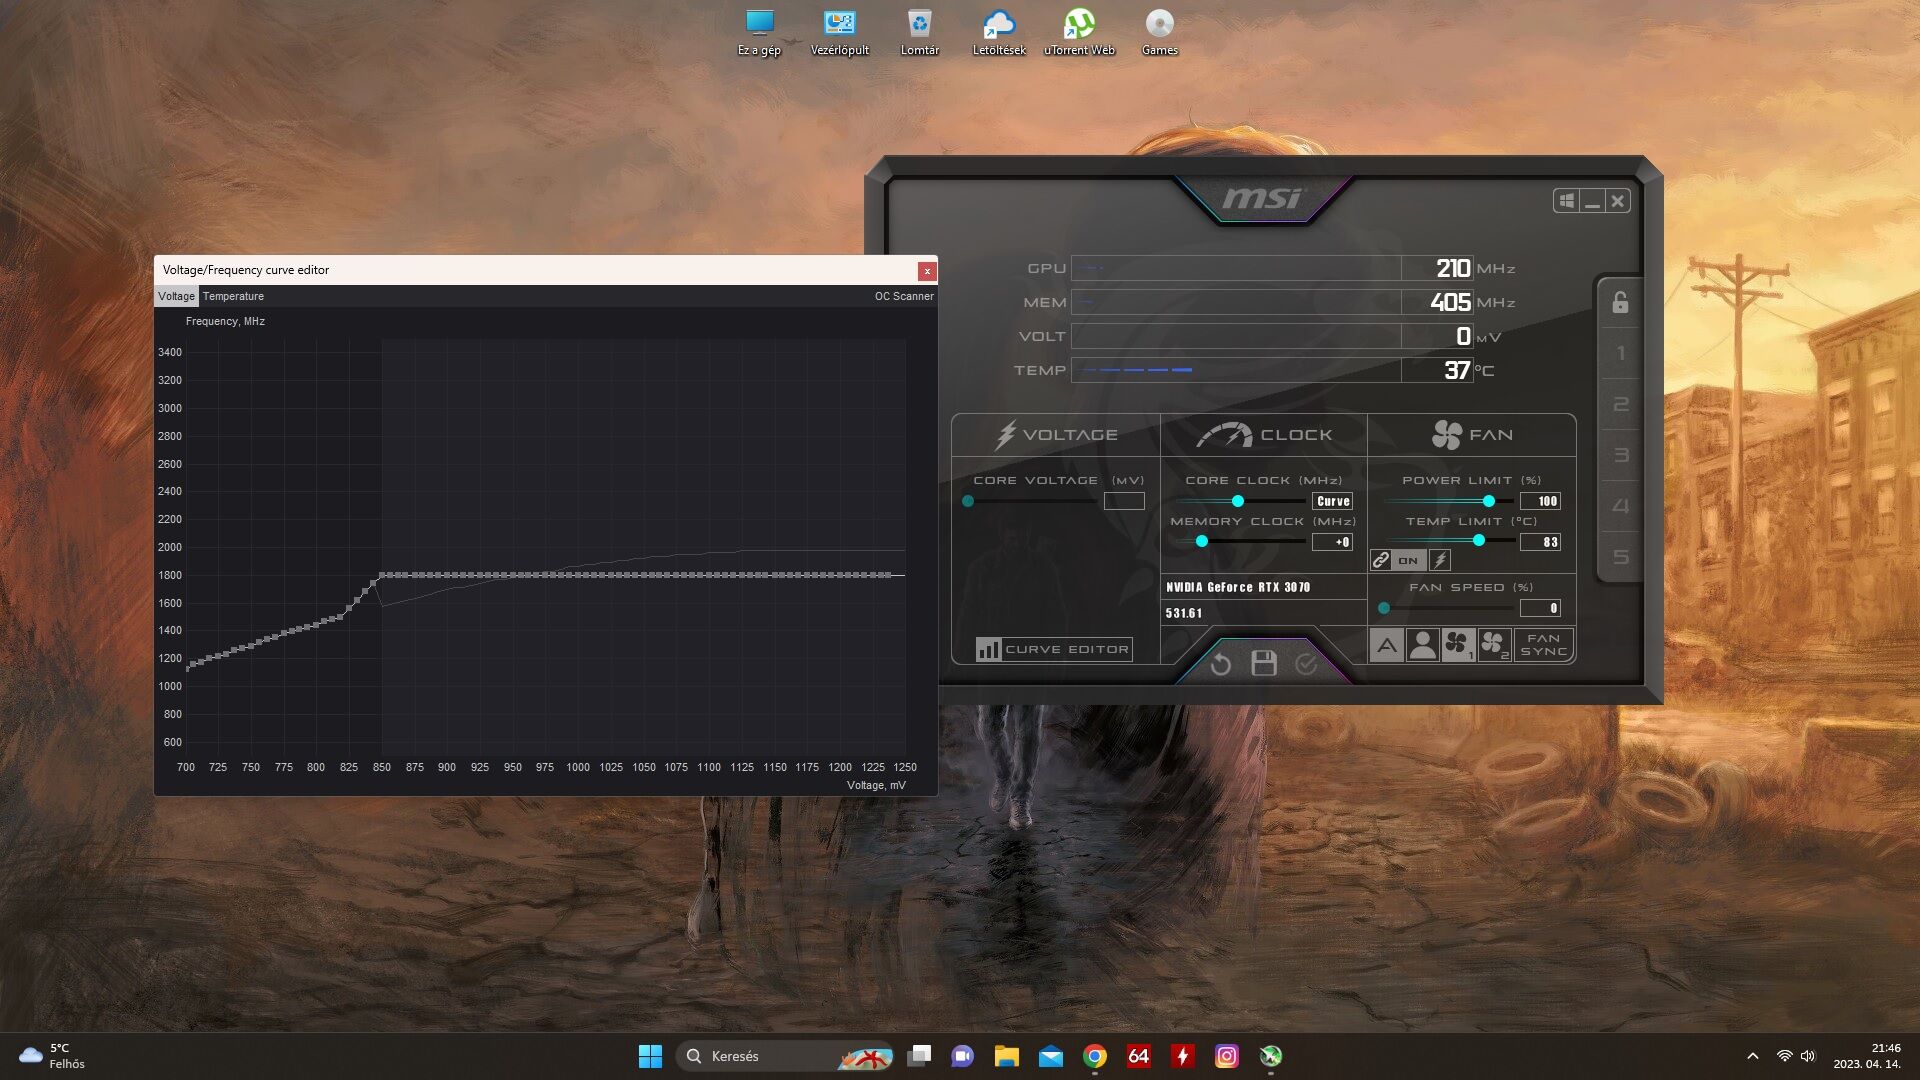Select the Fan 2 icon
Screen dimensions: 1920x1080
(1494, 645)
